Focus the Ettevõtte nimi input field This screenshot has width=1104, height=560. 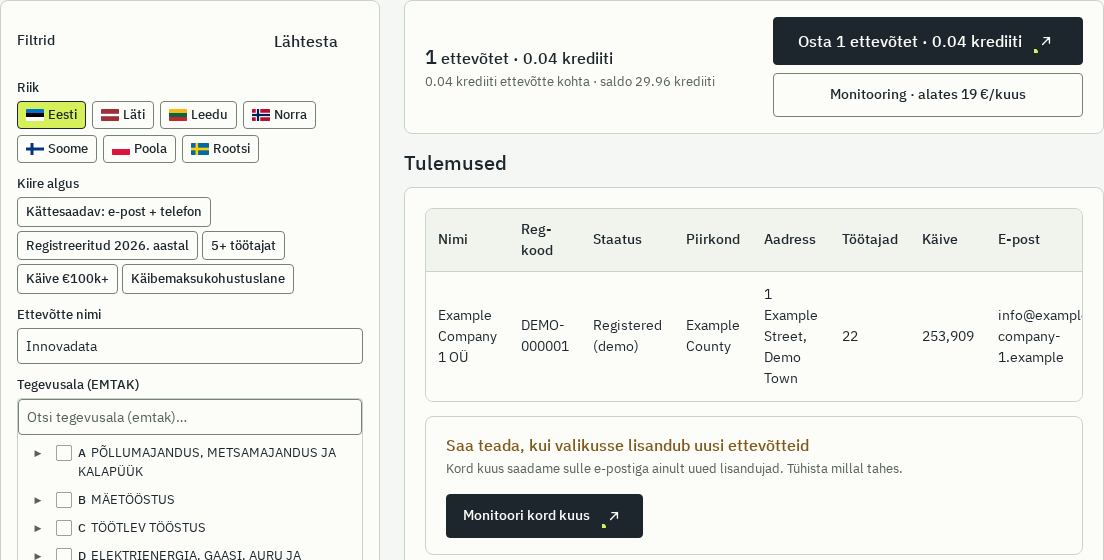point(190,346)
